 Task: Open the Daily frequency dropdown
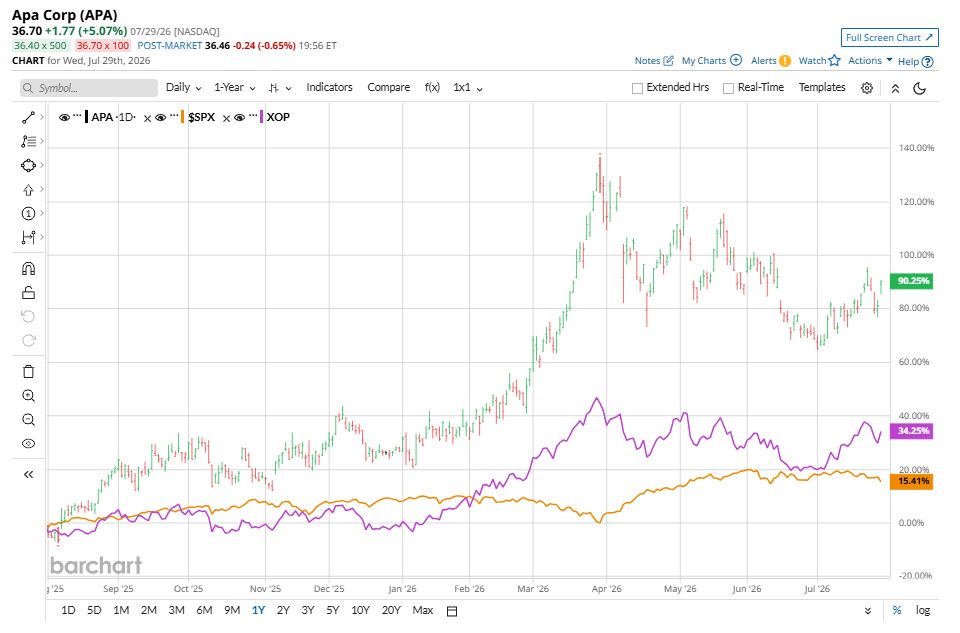(184, 88)
